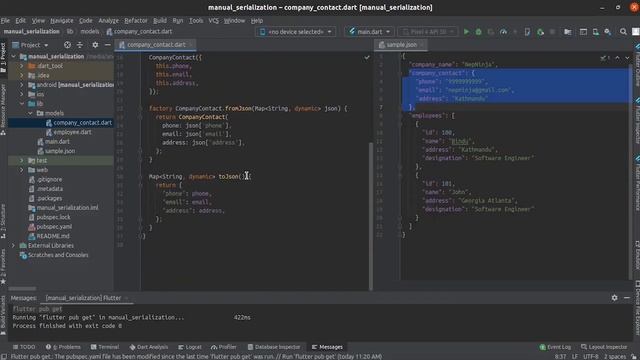Expand the test folder

pyautogui.click(x=22, y=160)
